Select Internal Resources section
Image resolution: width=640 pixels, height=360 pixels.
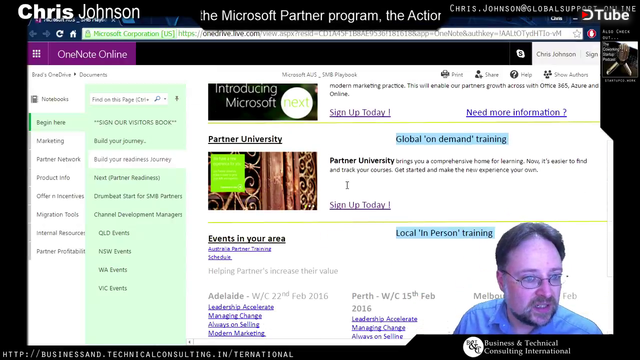58,233
